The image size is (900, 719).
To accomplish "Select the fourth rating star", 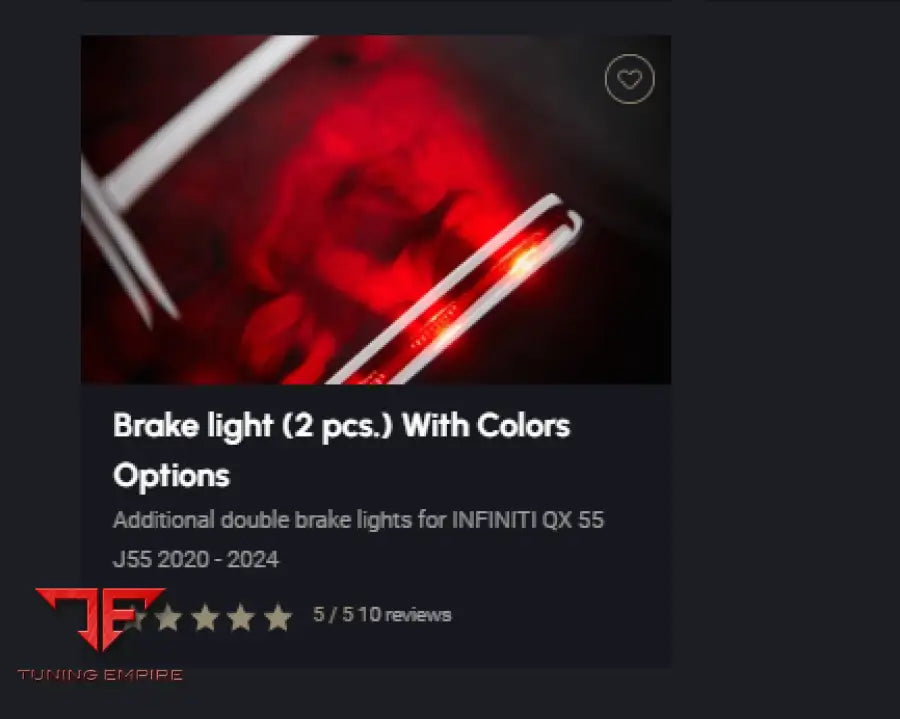I will click(x=241, y=617).
